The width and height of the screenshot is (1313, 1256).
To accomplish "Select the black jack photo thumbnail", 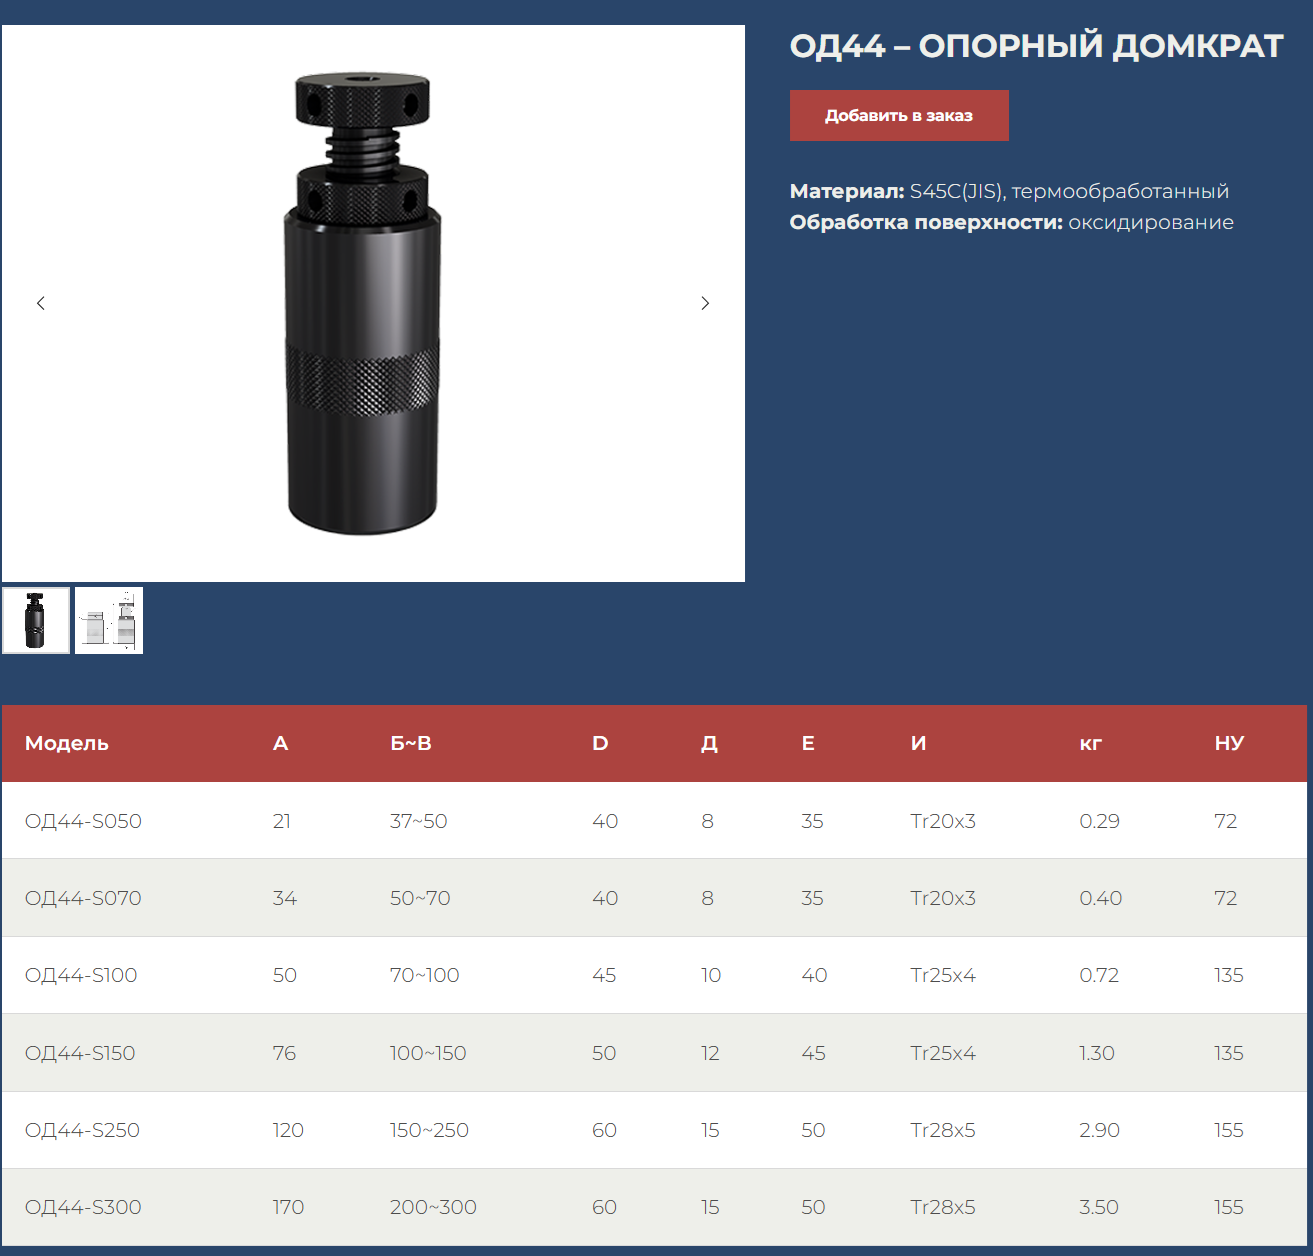I will click(x=36, y=621).
